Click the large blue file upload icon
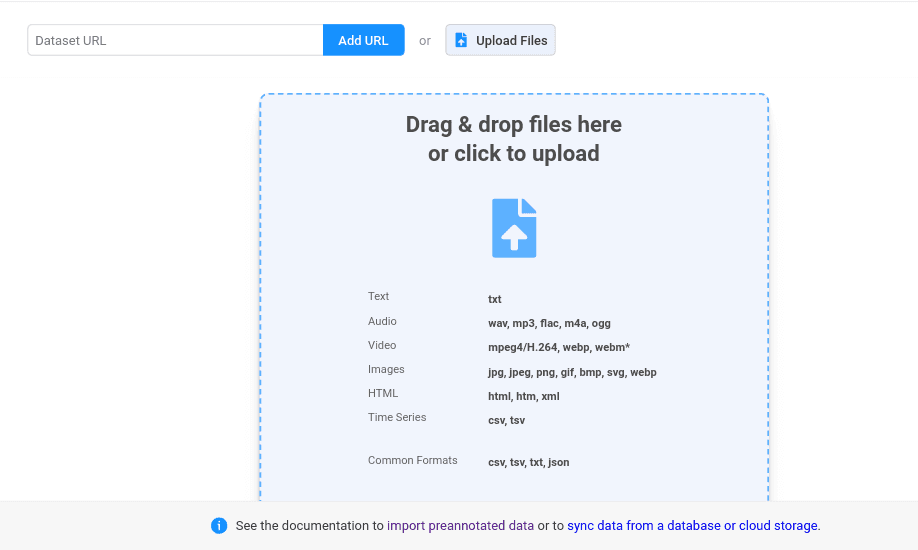 (x=514, y=228)
